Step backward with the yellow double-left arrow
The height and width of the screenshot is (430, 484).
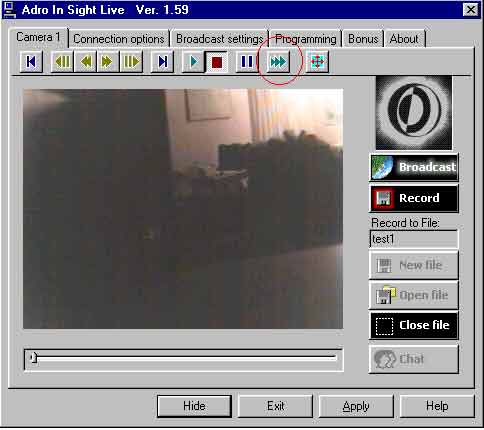point(86,62)
